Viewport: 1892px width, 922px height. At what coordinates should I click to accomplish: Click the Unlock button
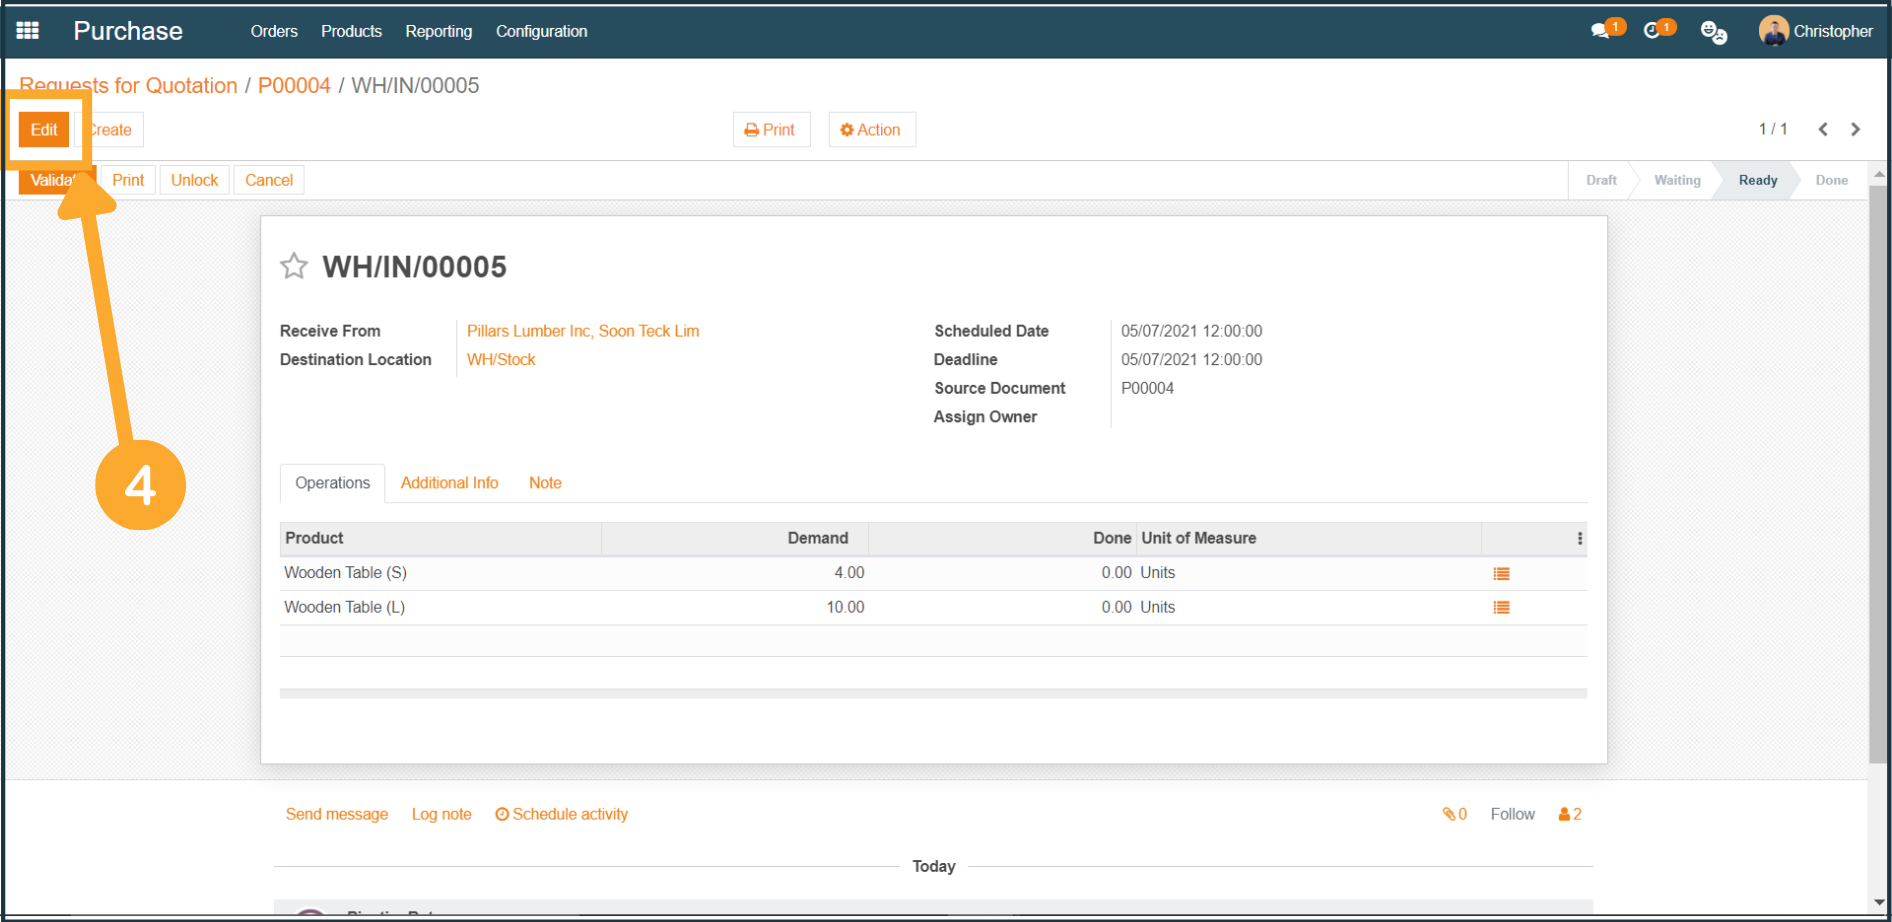[x=194, y=180]
